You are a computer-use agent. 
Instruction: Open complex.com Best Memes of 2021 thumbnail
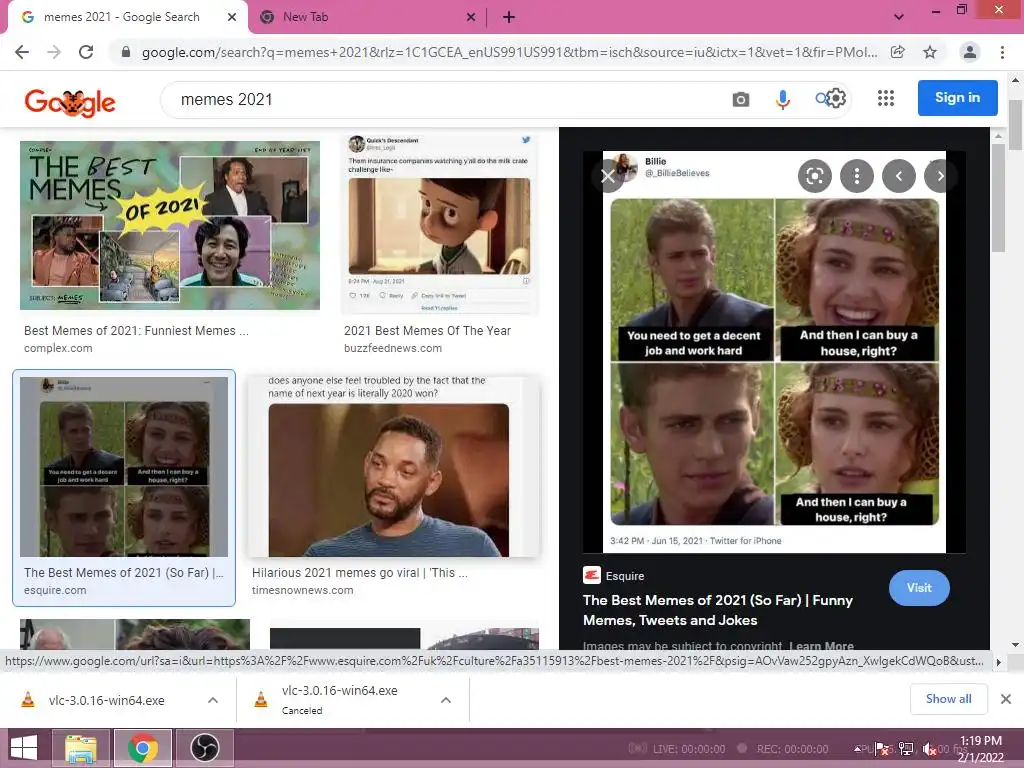pyautogui.click(x=170, y=225)
